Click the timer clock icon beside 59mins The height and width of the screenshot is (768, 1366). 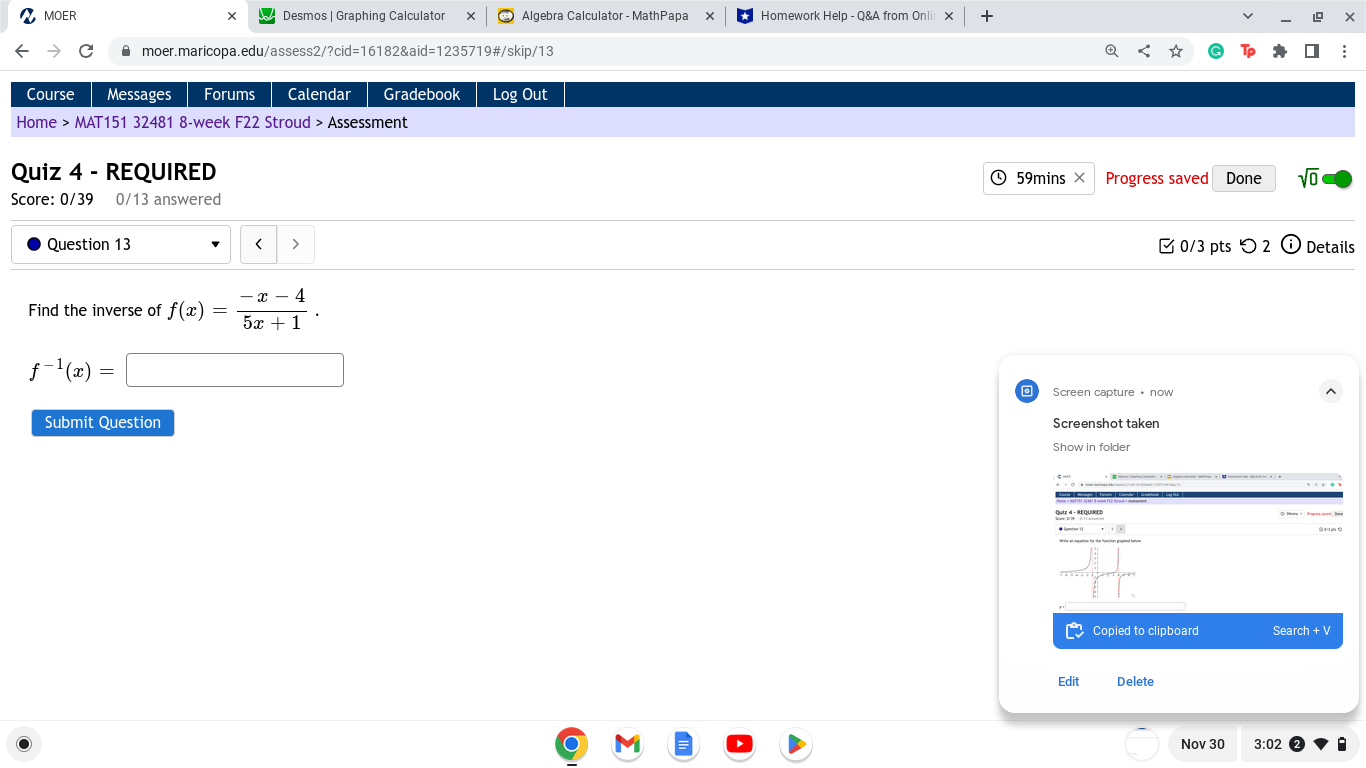coord(998,177)
